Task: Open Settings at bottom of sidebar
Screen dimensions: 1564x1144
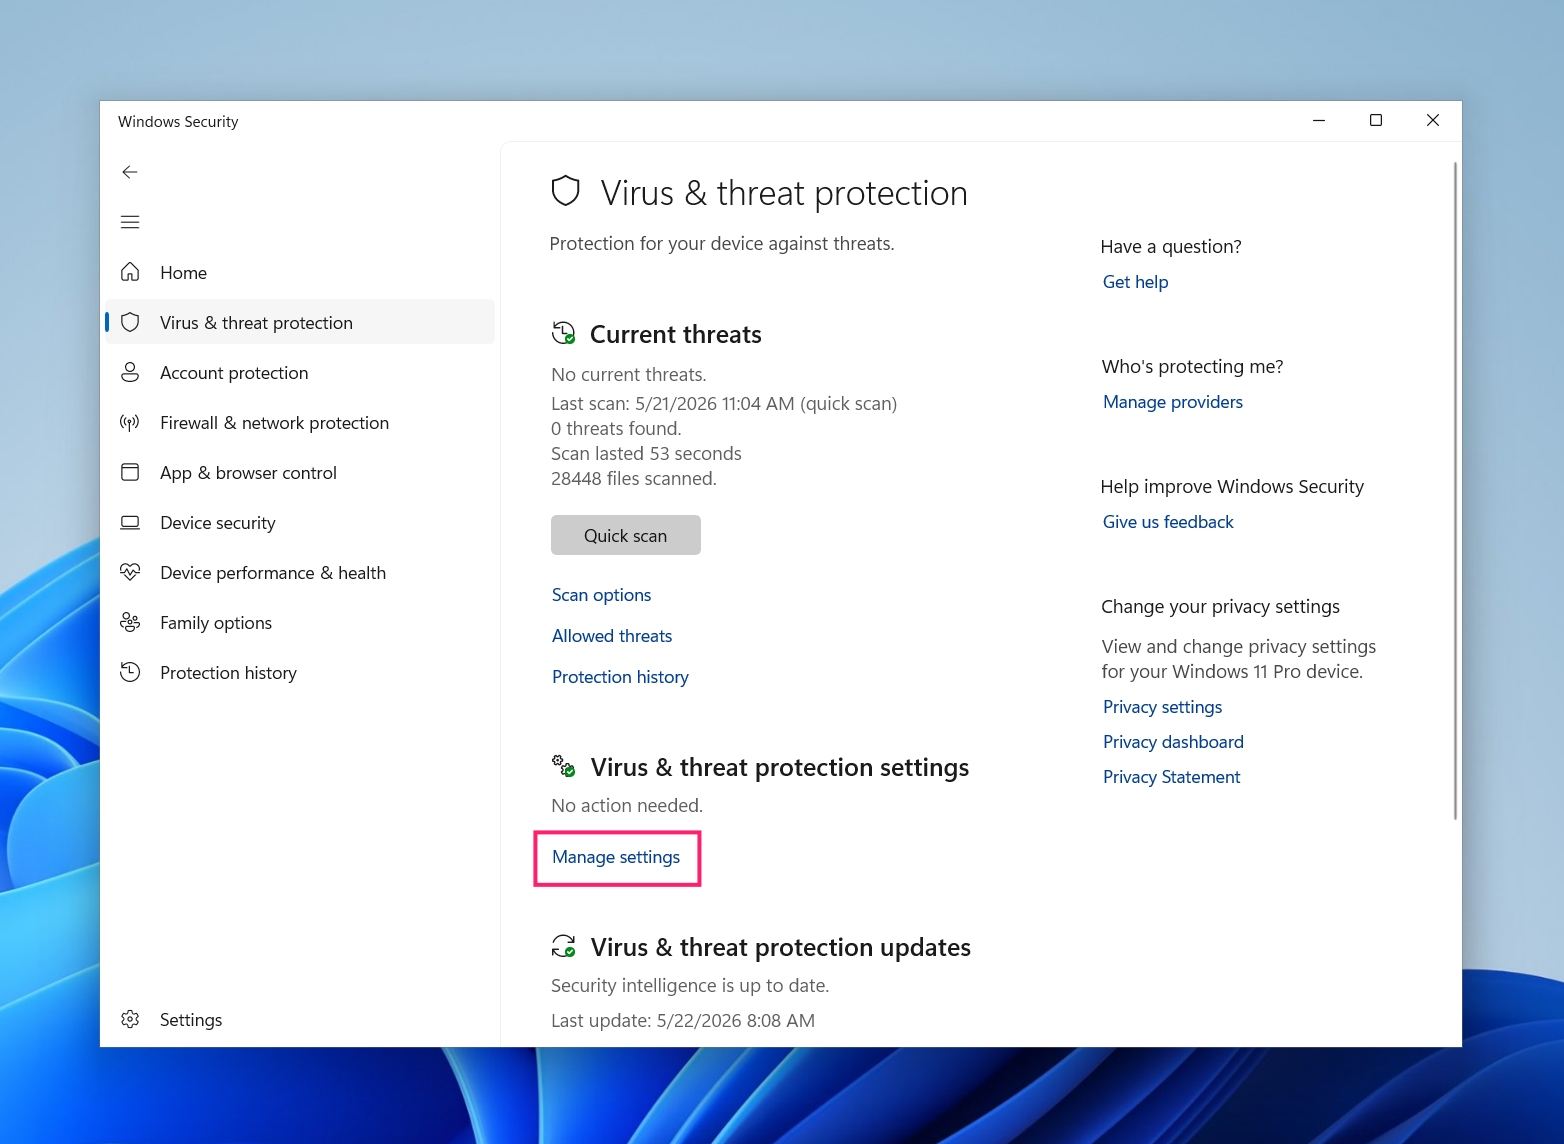Action: coord(300,1019)
